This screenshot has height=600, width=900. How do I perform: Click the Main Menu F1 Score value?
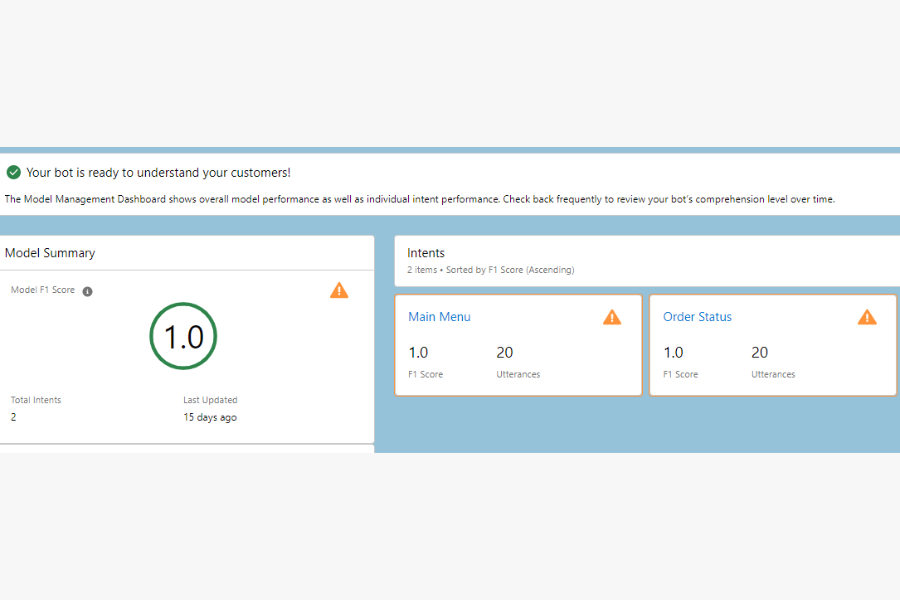click(418, 352)
